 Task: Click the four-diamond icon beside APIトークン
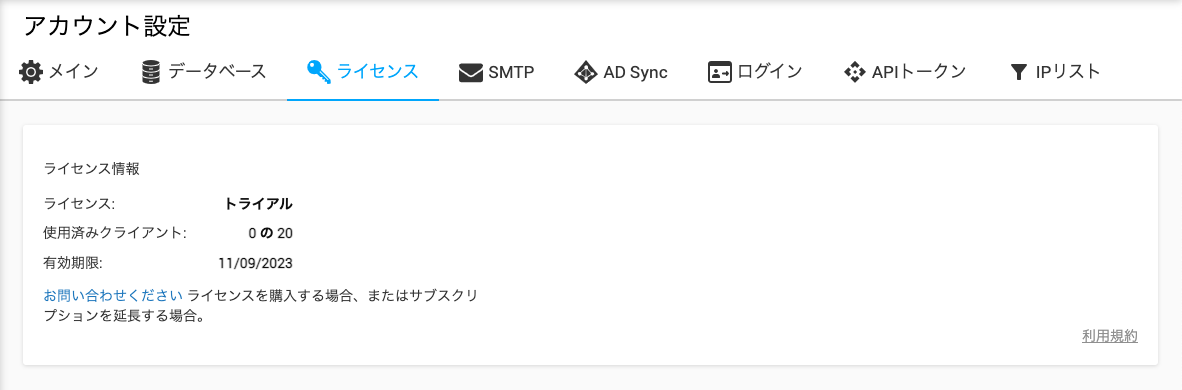pos(854,72)
